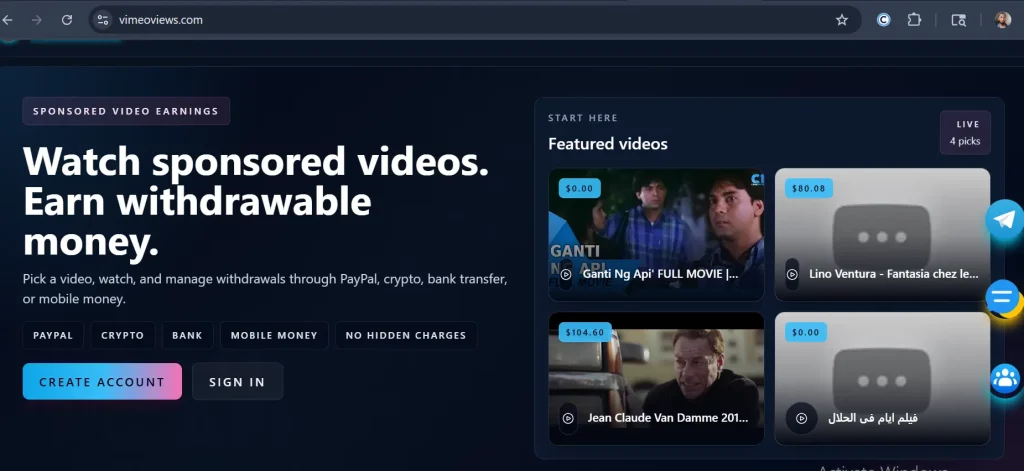Open the floating community group button
The height and width of the screenshot is (471, 1024).
pos(1005,379)
